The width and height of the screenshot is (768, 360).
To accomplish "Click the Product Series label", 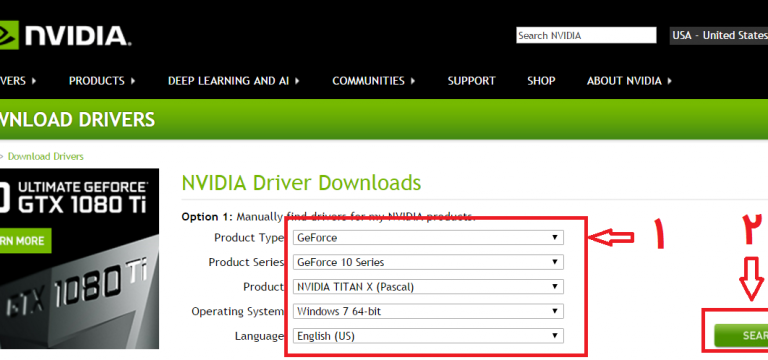I will click(x=246, y=263).
